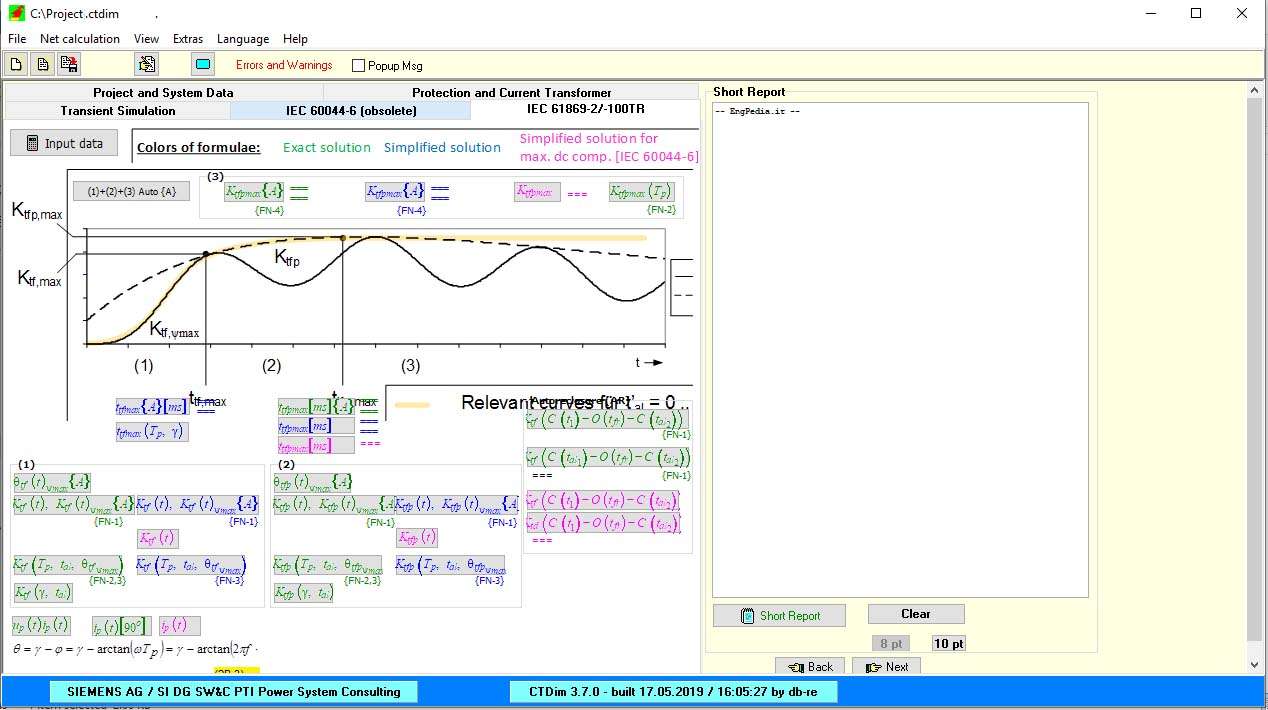Enable the Popup Msg checkbox
The height and width of the screenshot is (710, 1268).
pyautogui.click(x=359, y=66)
